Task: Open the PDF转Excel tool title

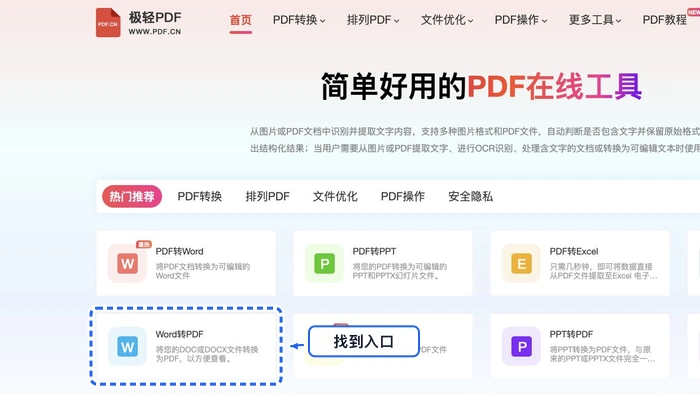Action: click(574, 251)
